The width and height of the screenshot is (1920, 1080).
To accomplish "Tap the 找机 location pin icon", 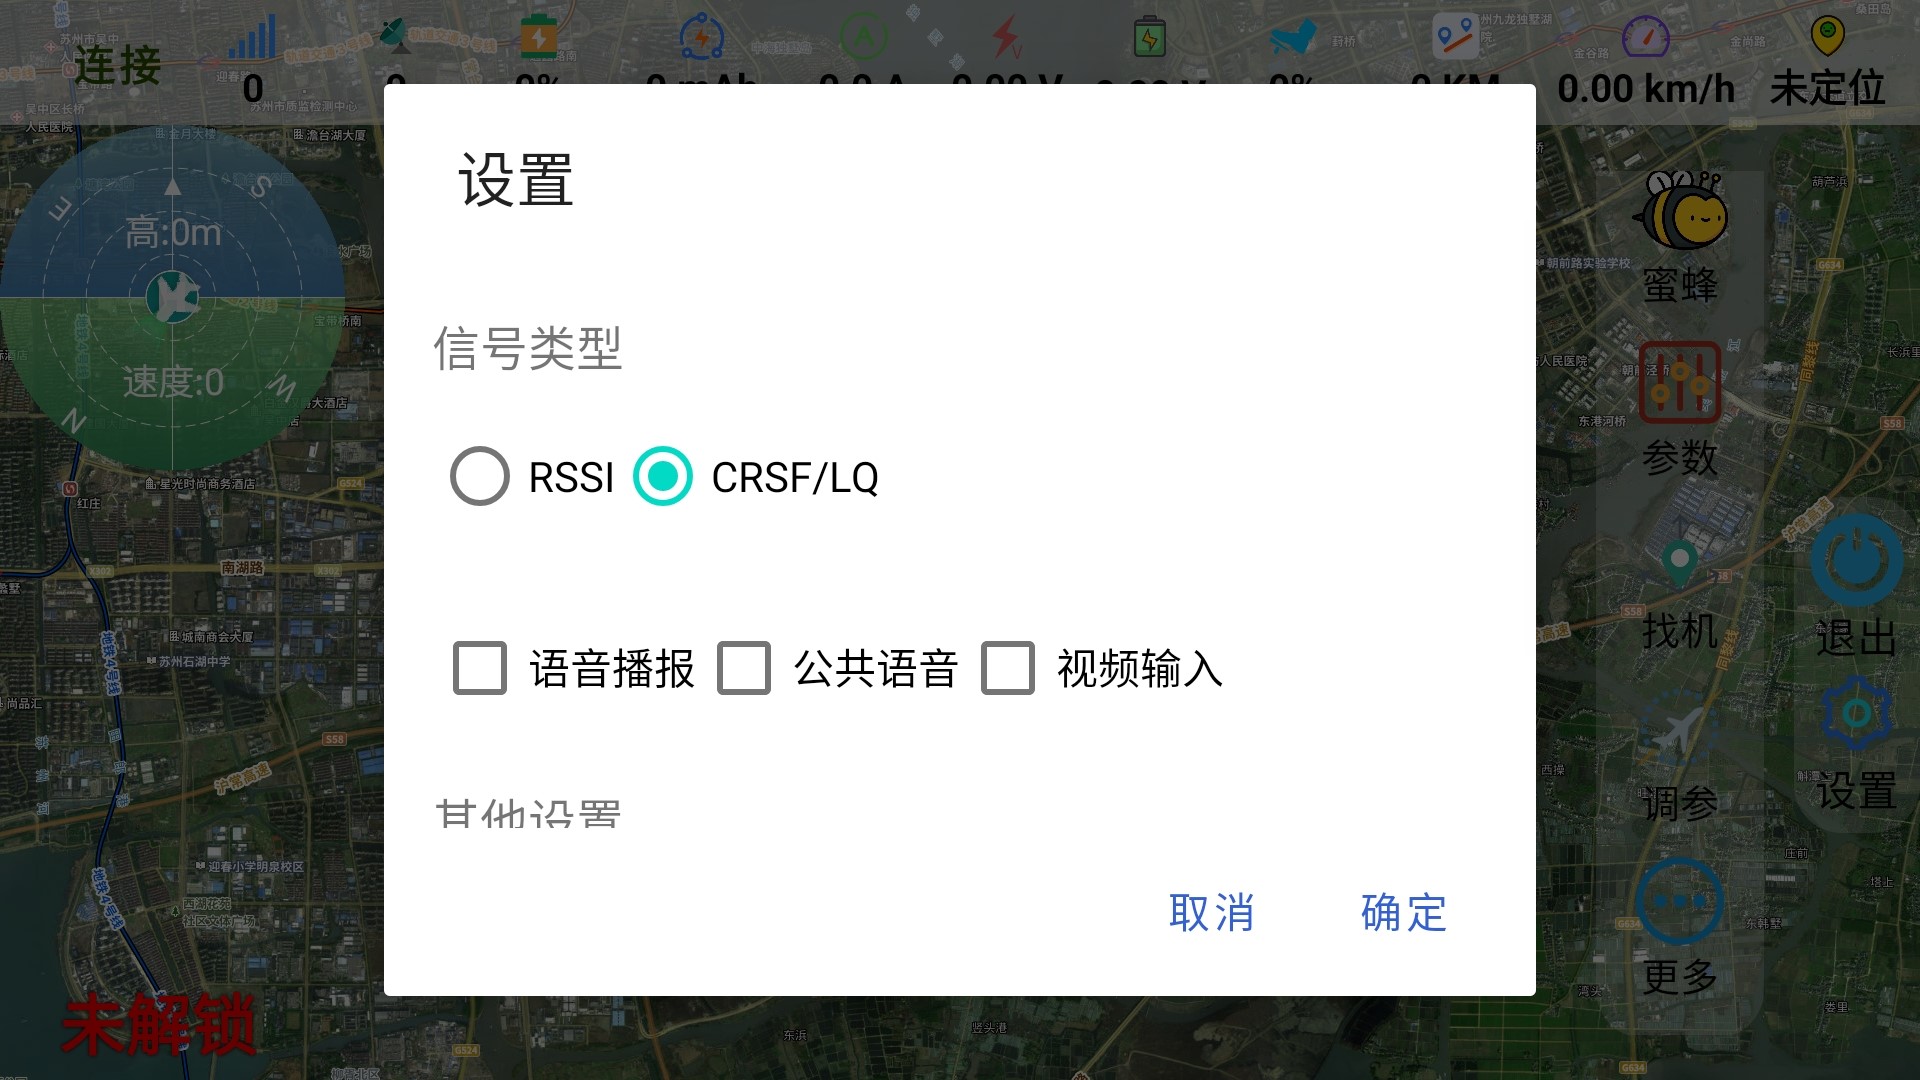I will pyautogui.click(x=1680, y=563).
